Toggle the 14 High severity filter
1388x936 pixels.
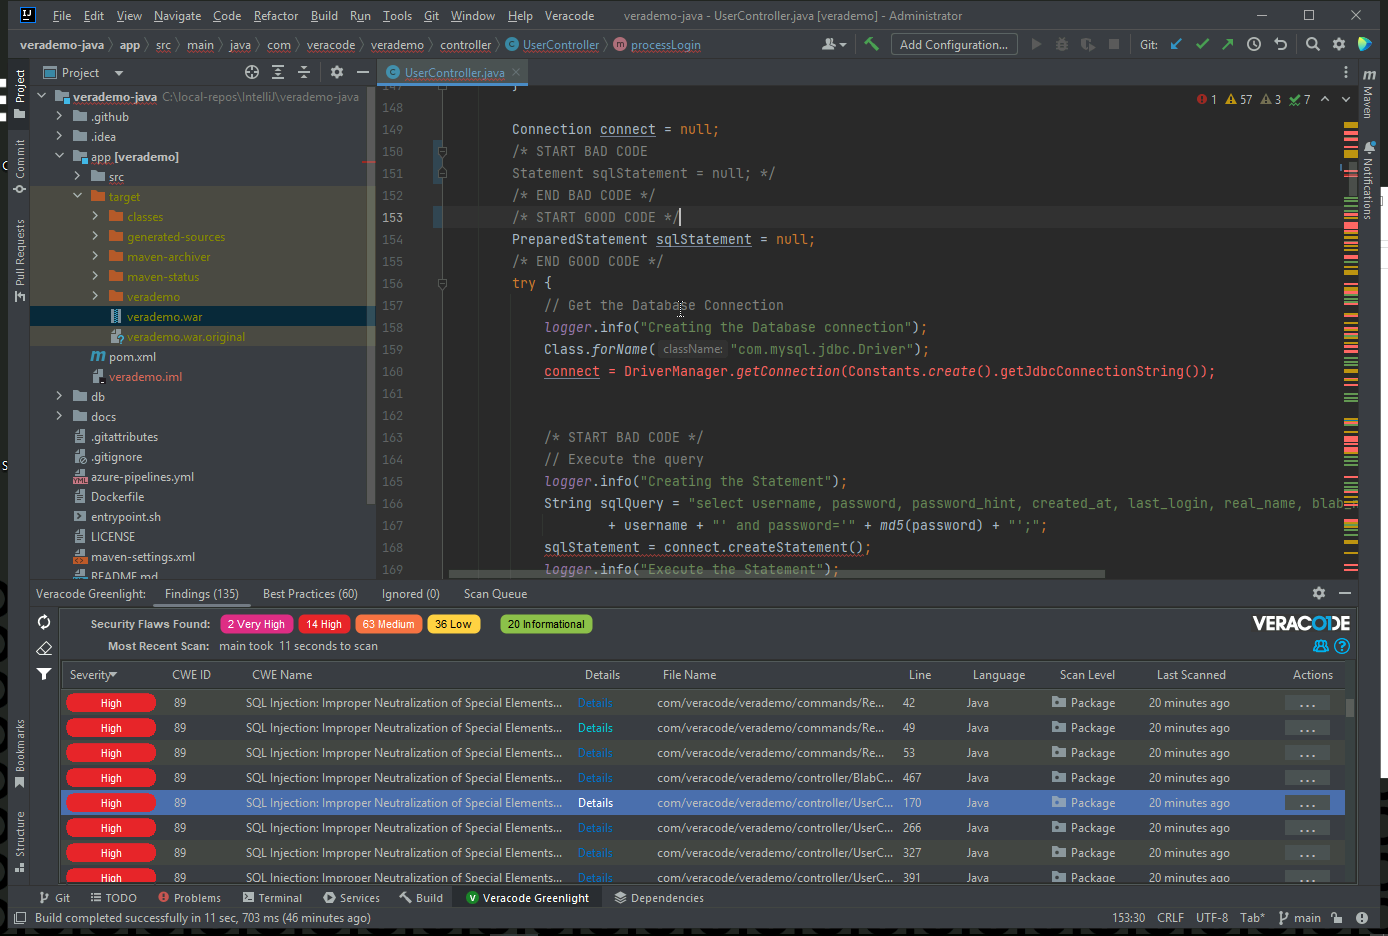pyautogui.click(x=324, y=624)
